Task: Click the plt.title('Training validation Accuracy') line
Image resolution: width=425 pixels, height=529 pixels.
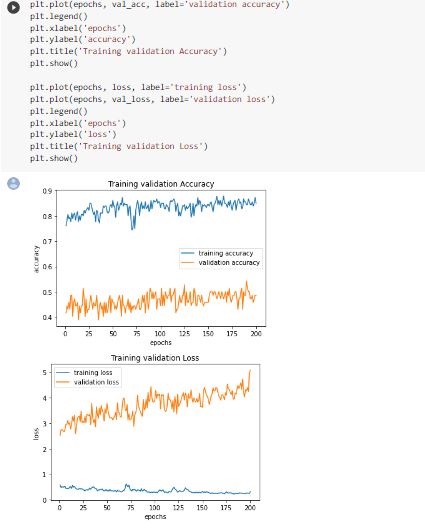Action: [128, 51]
